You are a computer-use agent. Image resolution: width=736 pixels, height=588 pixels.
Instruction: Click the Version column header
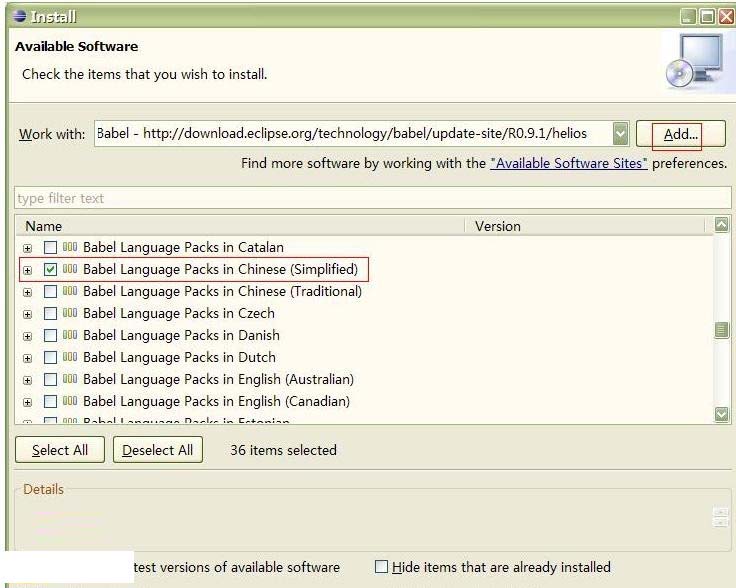tap(585, 226)
